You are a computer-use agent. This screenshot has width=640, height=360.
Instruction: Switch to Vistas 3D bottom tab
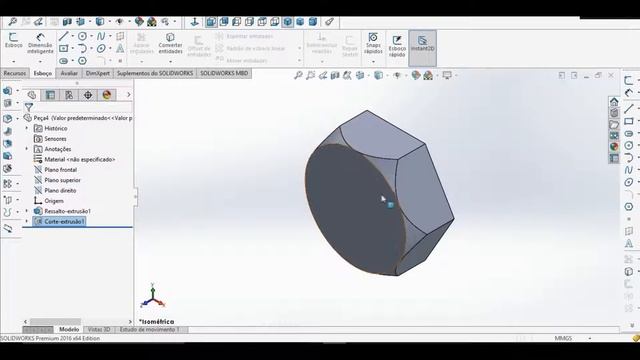pos(99,329)
